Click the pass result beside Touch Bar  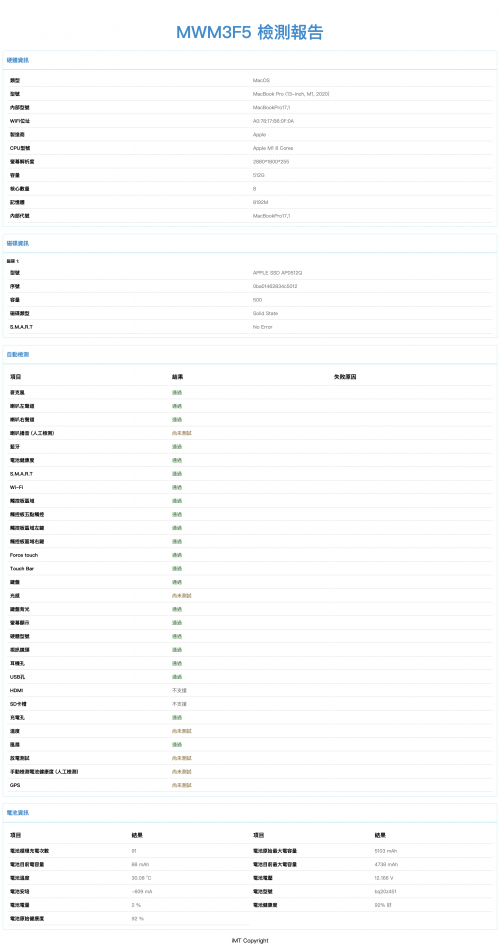pos(176,568)
